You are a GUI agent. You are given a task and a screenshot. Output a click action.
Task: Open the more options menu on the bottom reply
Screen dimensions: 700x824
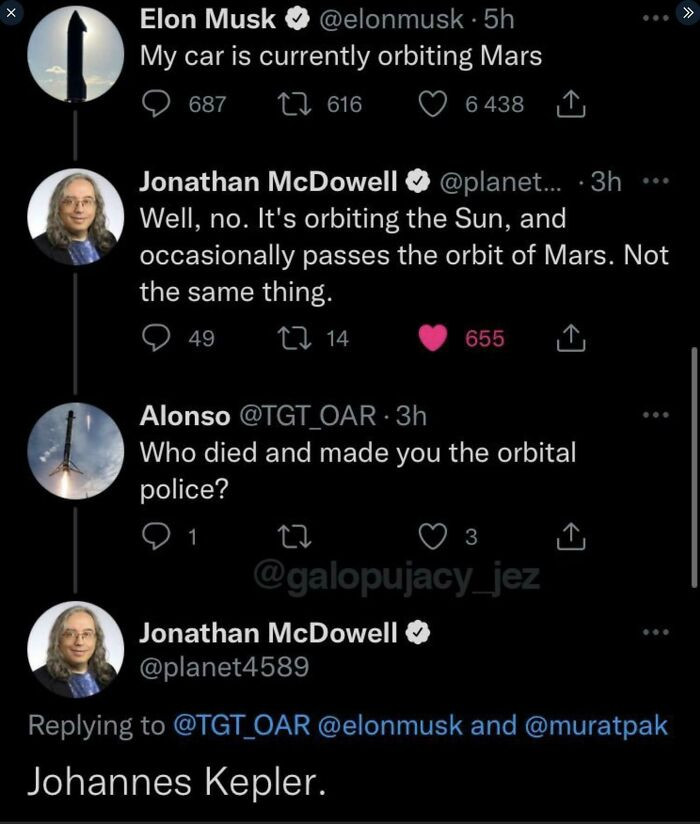tap(654, 630)
